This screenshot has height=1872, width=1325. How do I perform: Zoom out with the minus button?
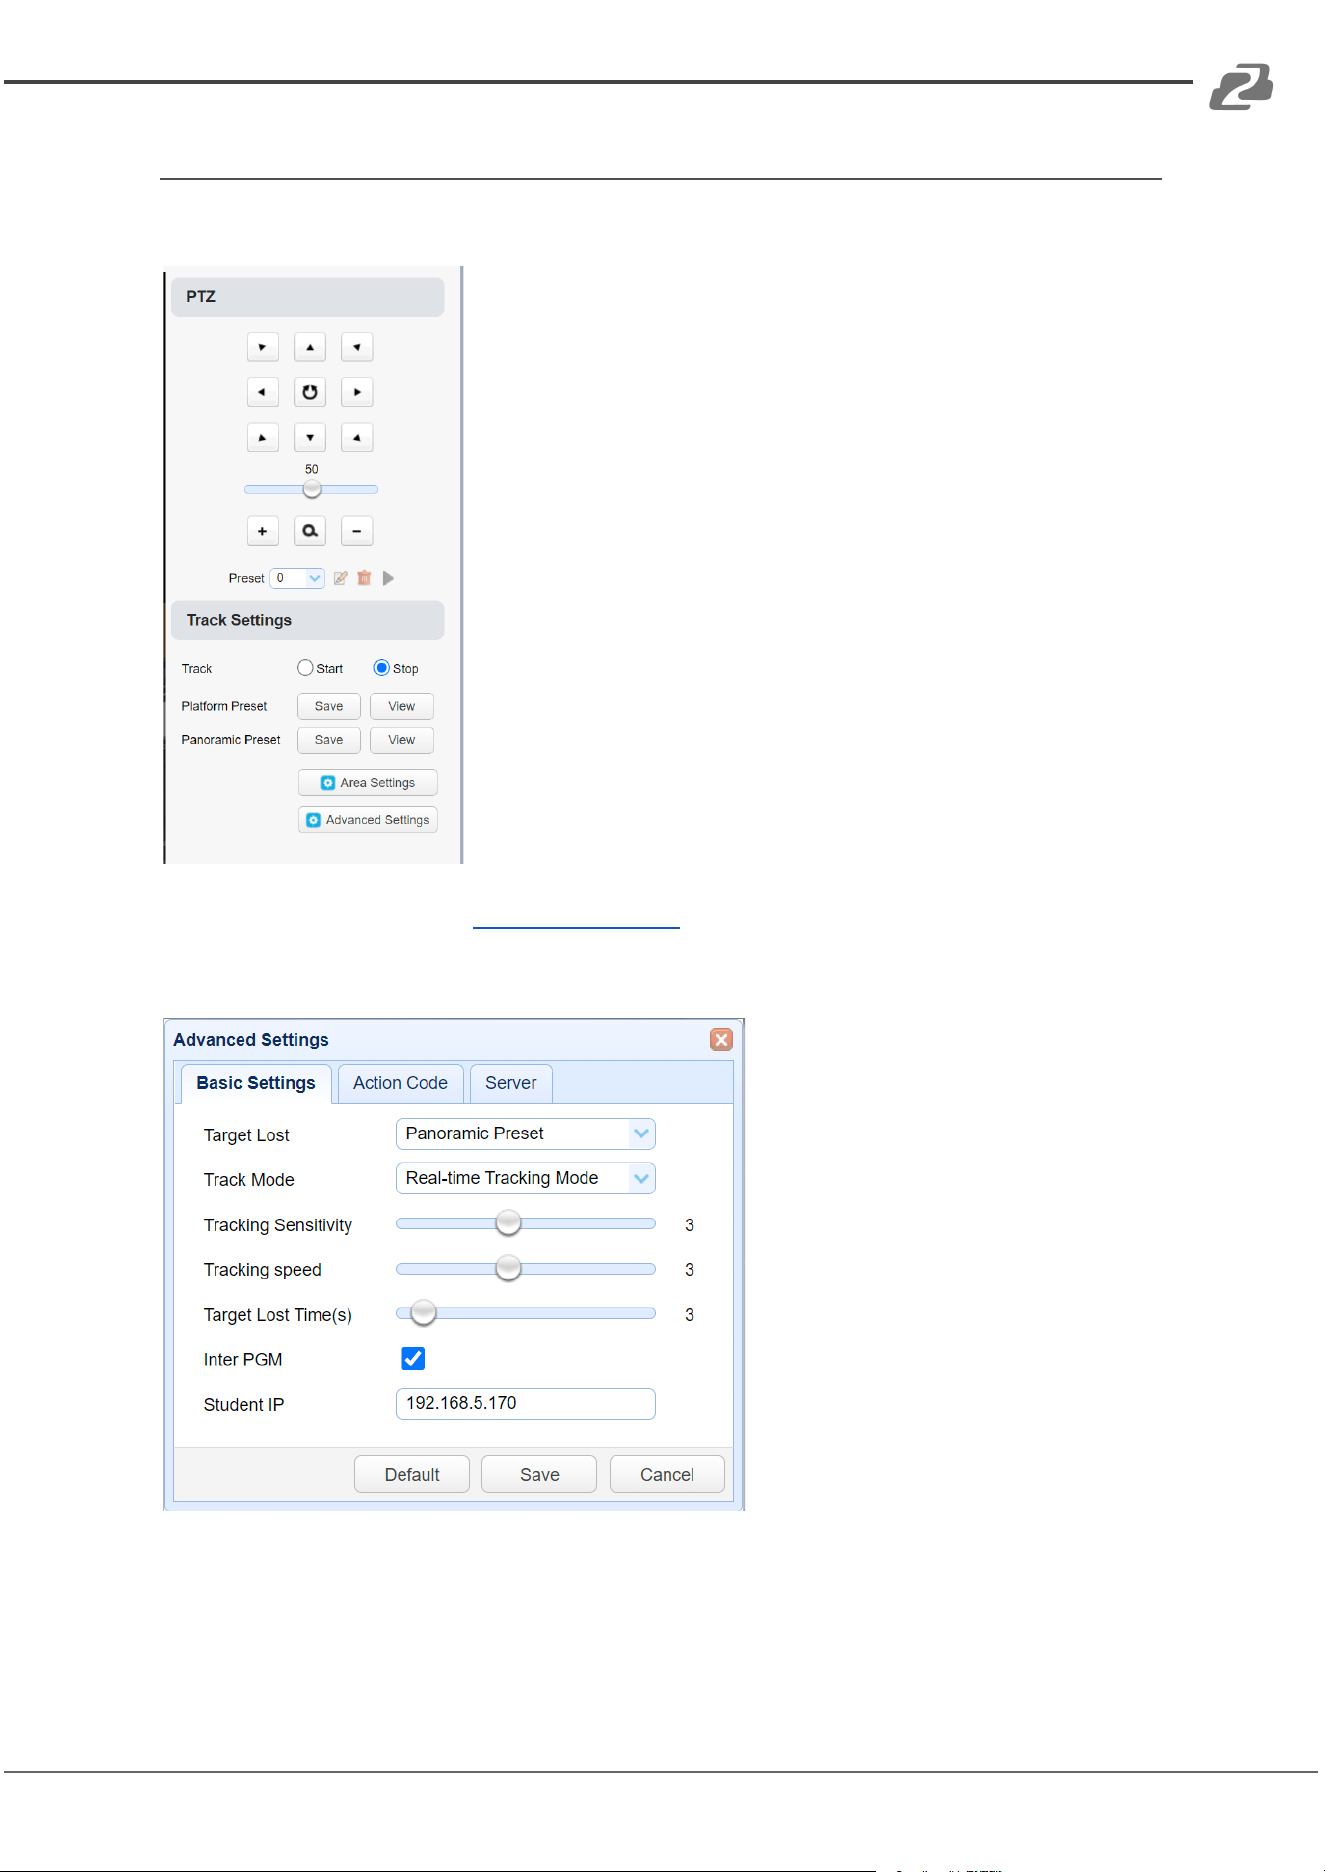tap(357, 531)
